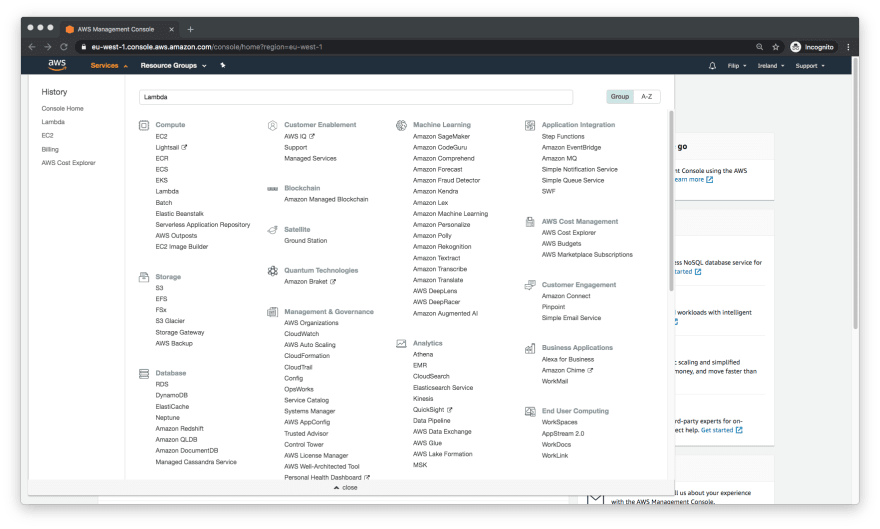The height and width of the screenshot is (529, 880).
Task: Click the Incognito profile button
Action: click(813, 47)
